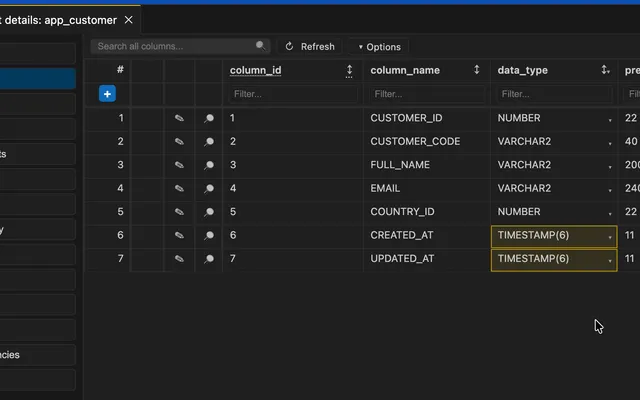Open data type dropdown for EMAIL
The width and height of the screenshot is (640, 400).
(610, 190)
